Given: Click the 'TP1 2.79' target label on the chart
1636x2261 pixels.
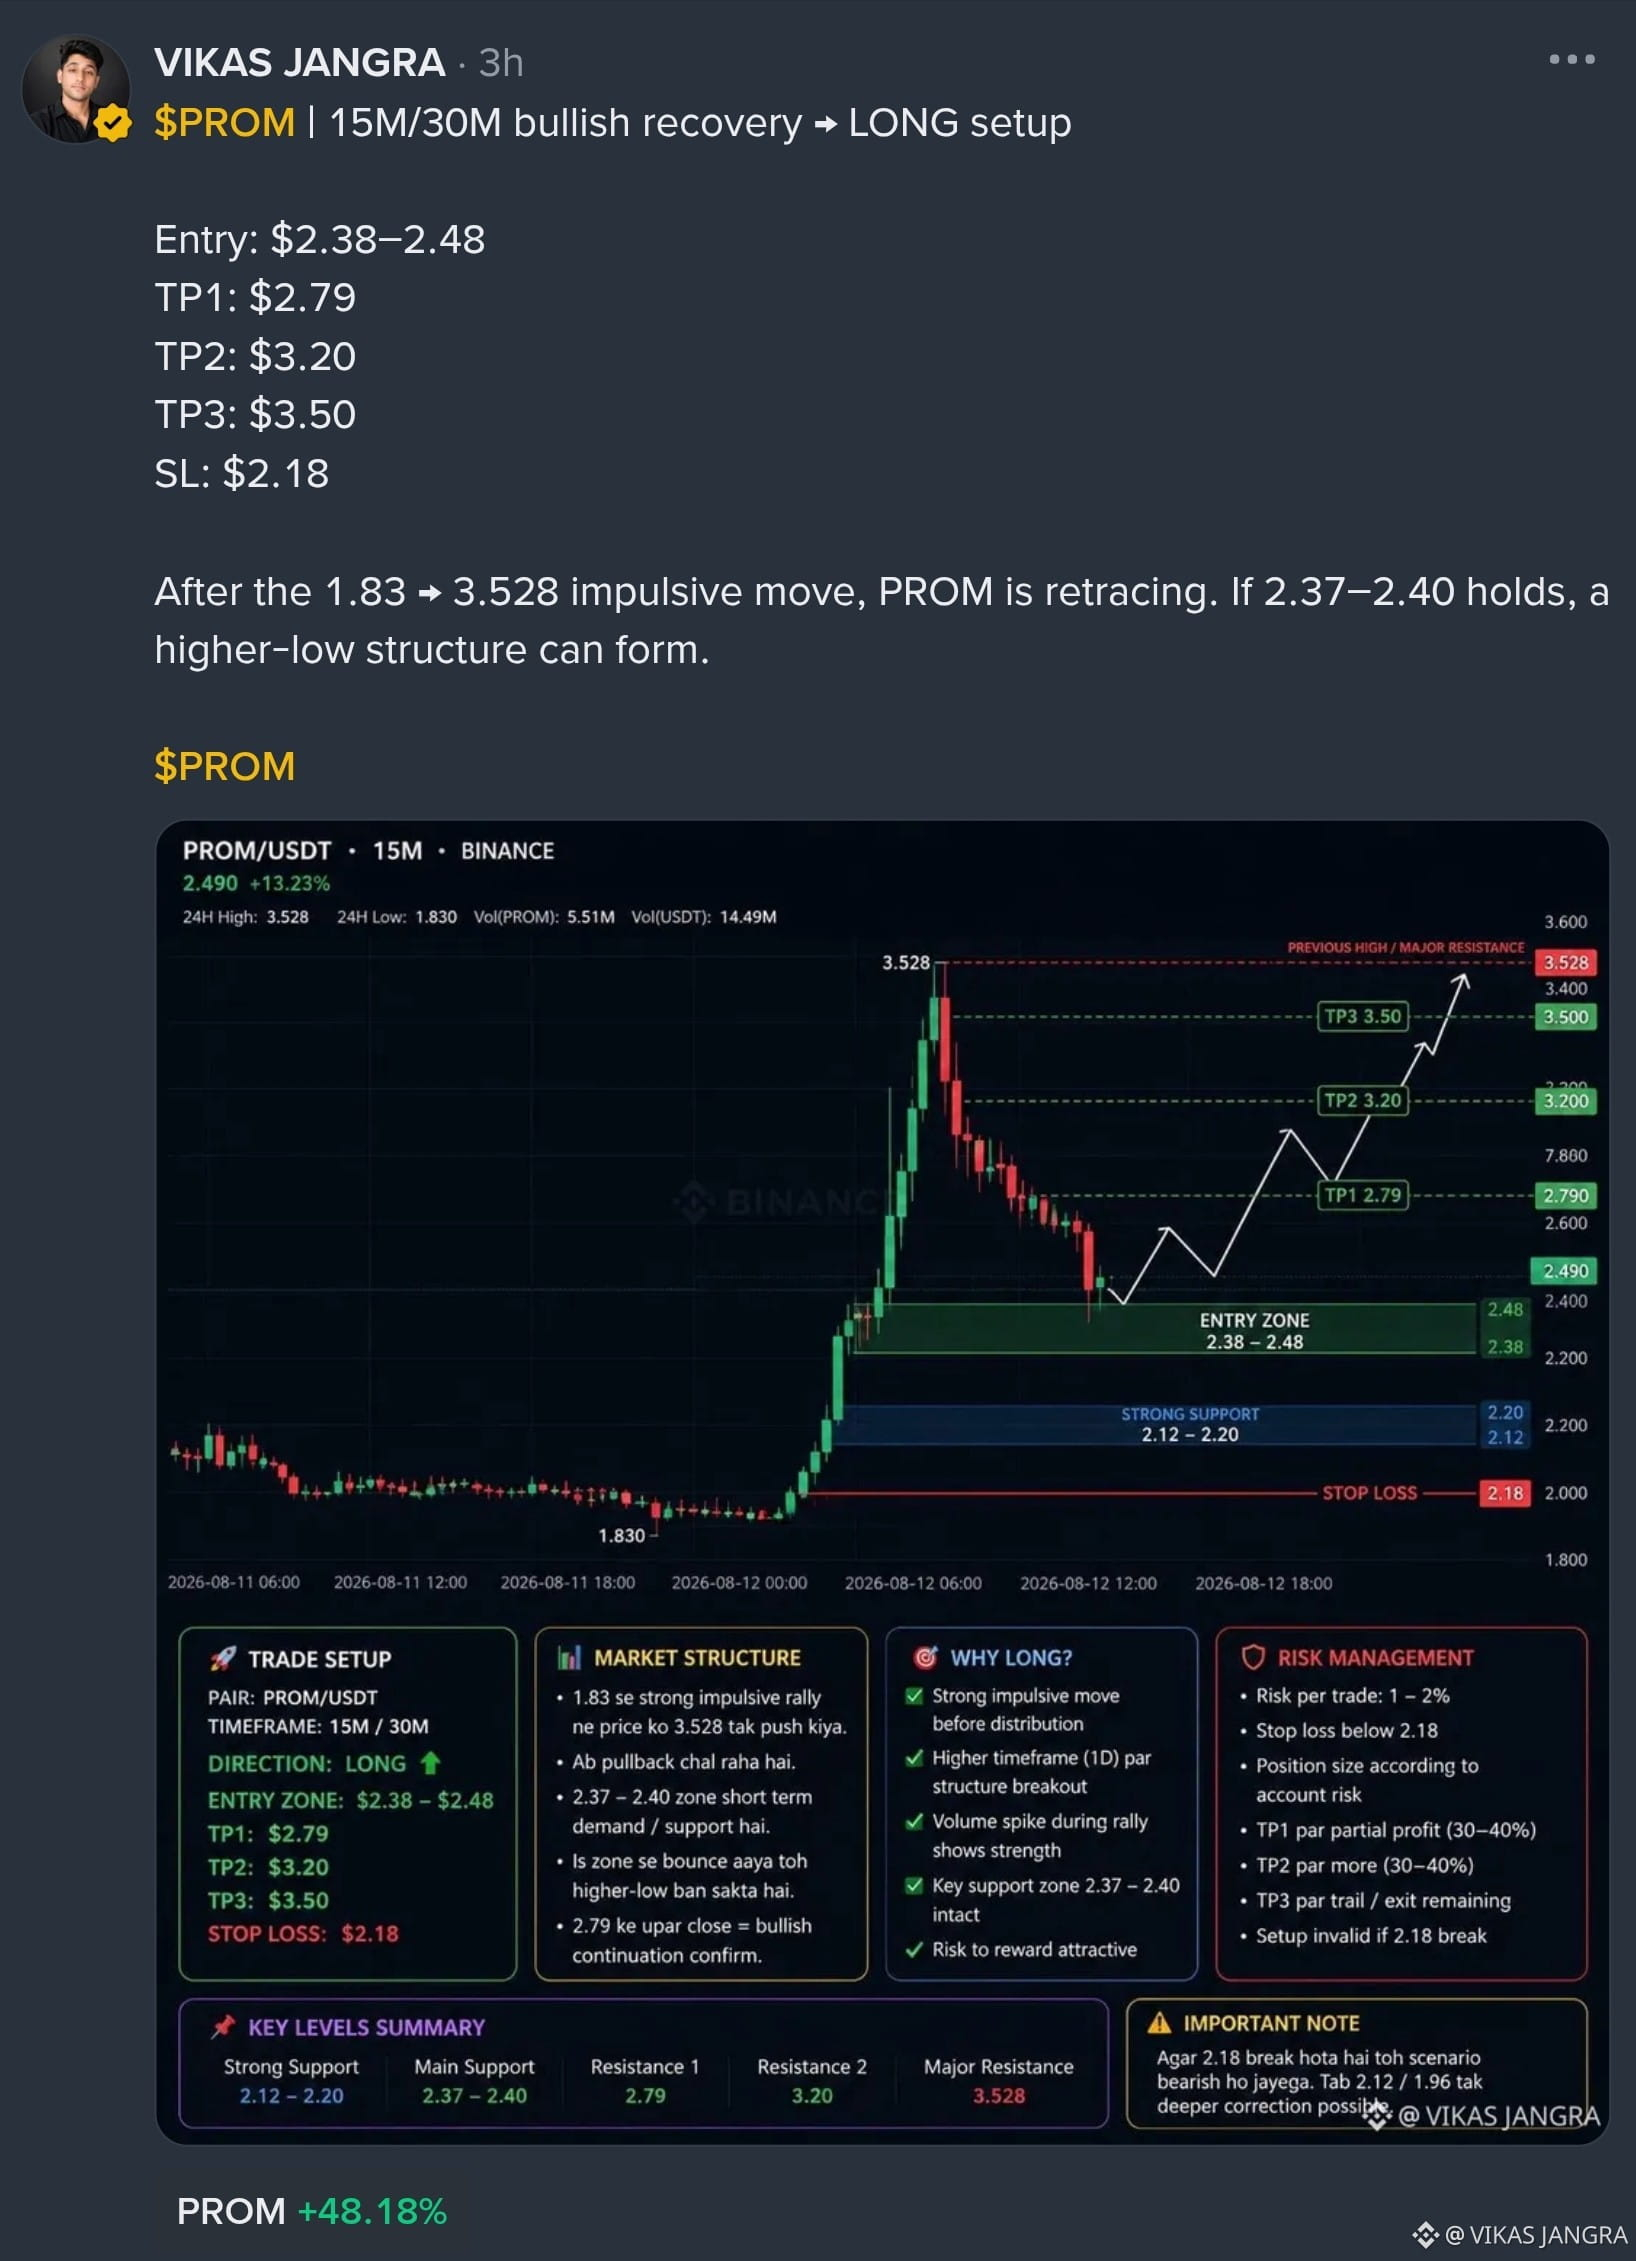Looking at the screenshot, I should [1363, 1195].
